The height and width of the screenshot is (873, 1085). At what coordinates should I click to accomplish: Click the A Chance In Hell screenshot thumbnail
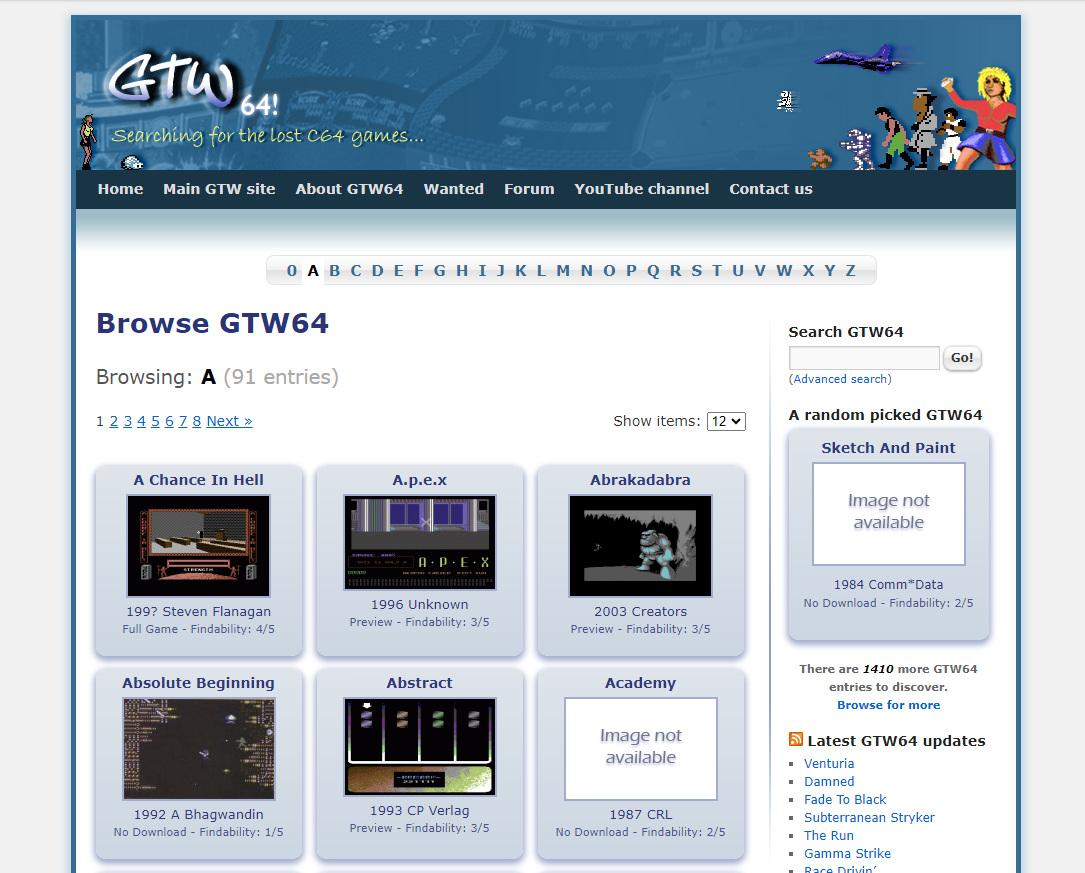[x=199, y=546]
